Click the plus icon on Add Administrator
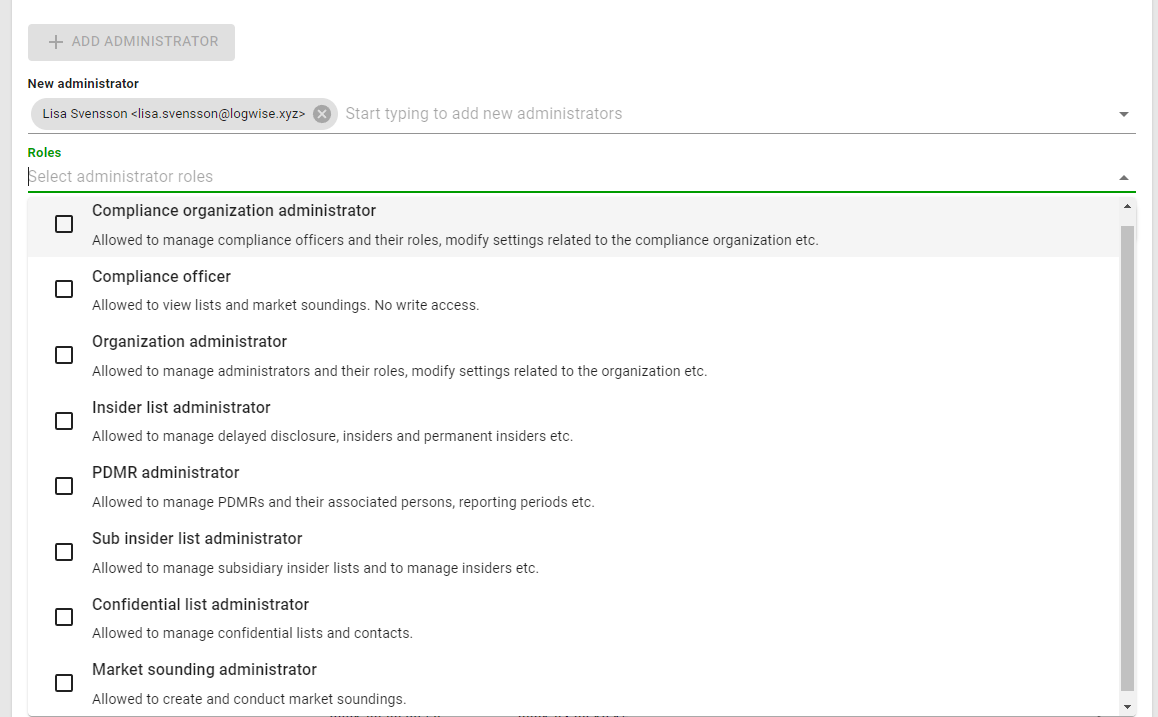The image size is (1158, 717). (55, 42)
